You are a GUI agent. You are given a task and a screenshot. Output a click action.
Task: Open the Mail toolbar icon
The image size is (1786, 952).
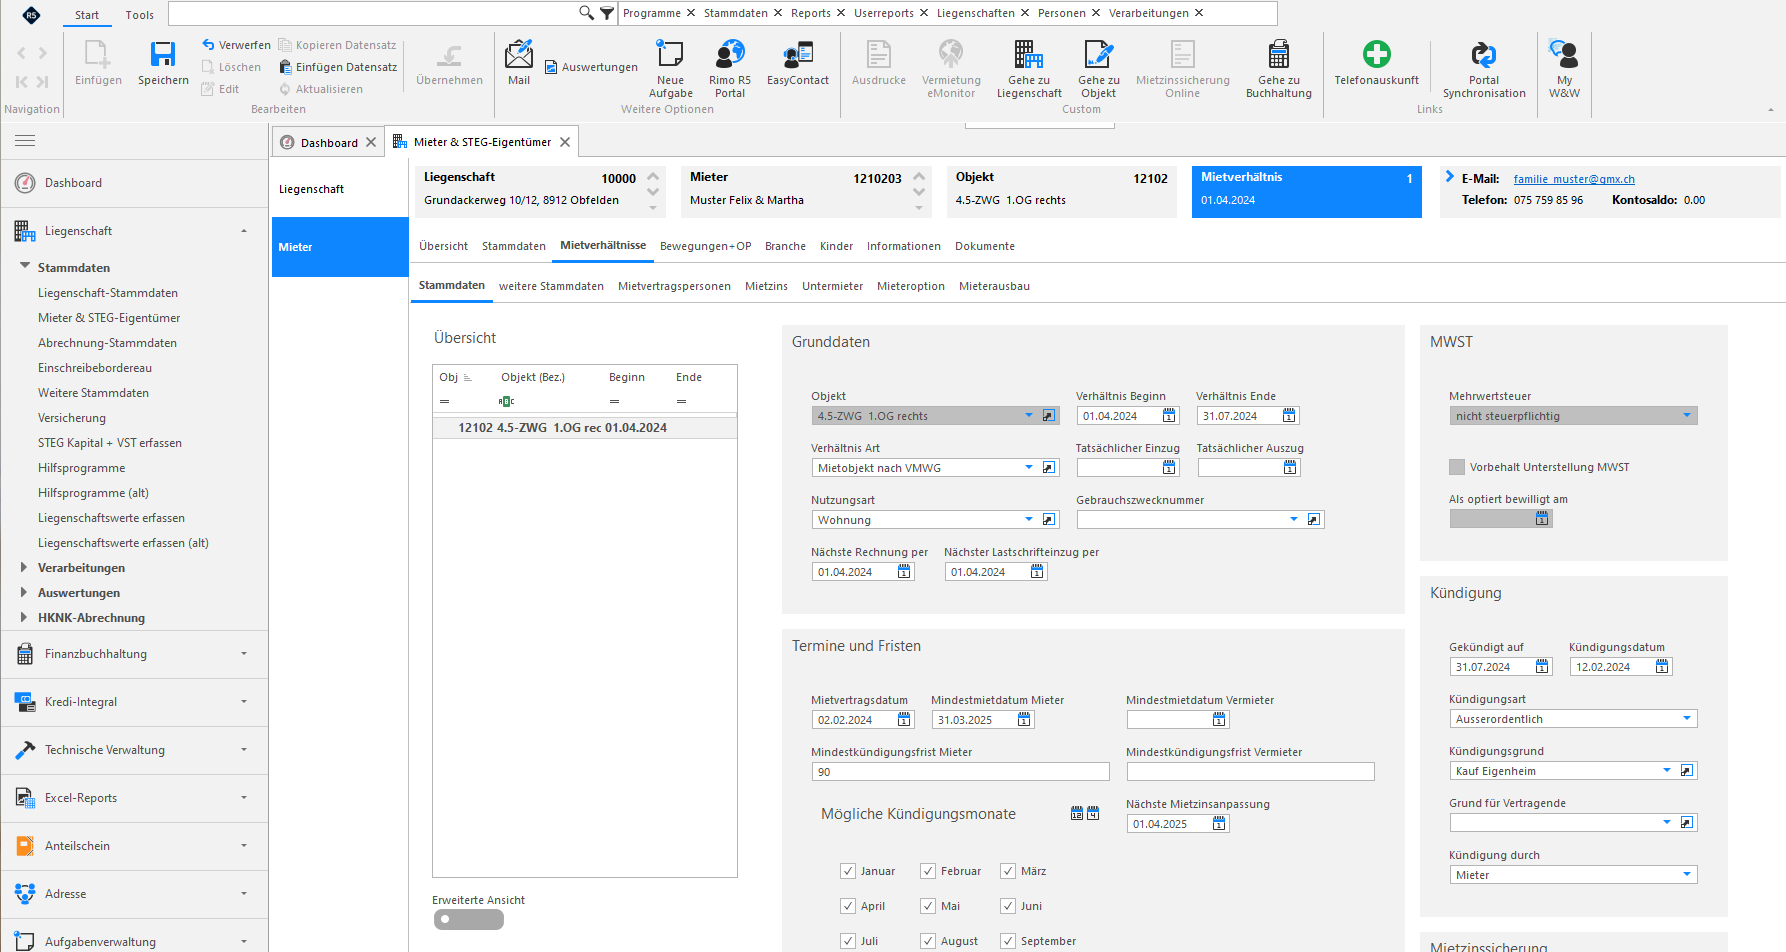coord(519,54)
